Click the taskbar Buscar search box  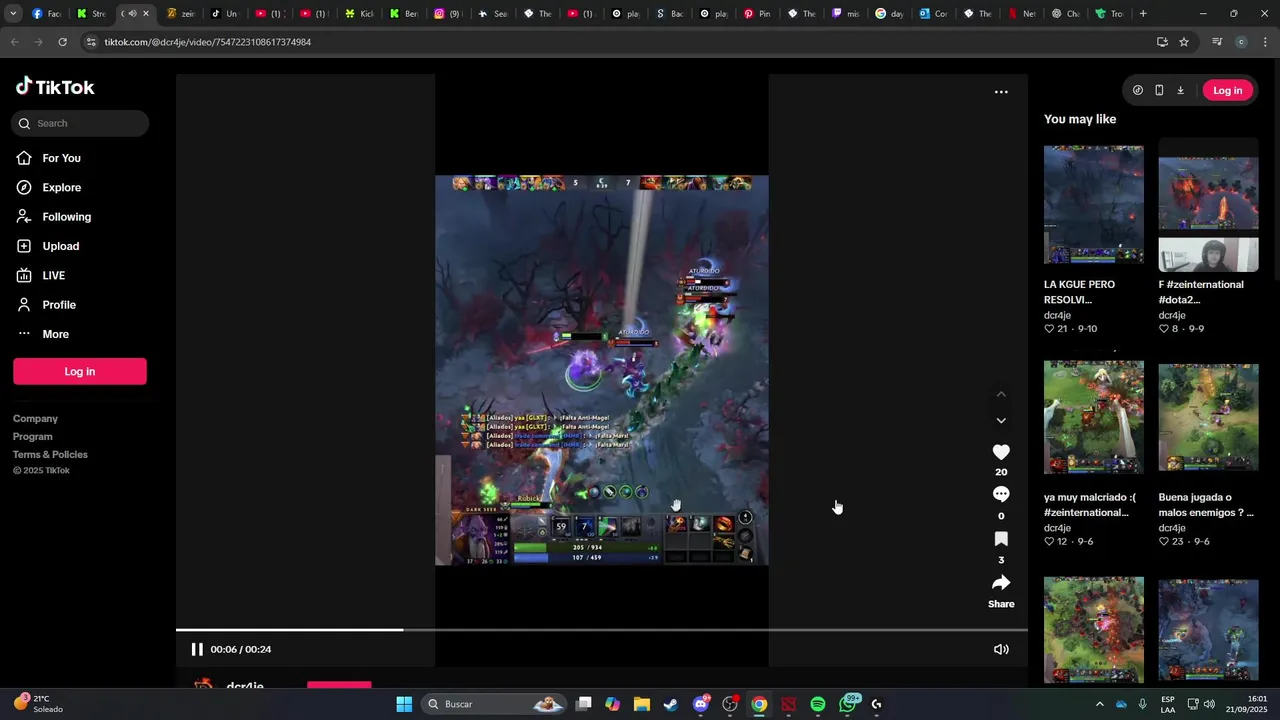click(494, 704)
